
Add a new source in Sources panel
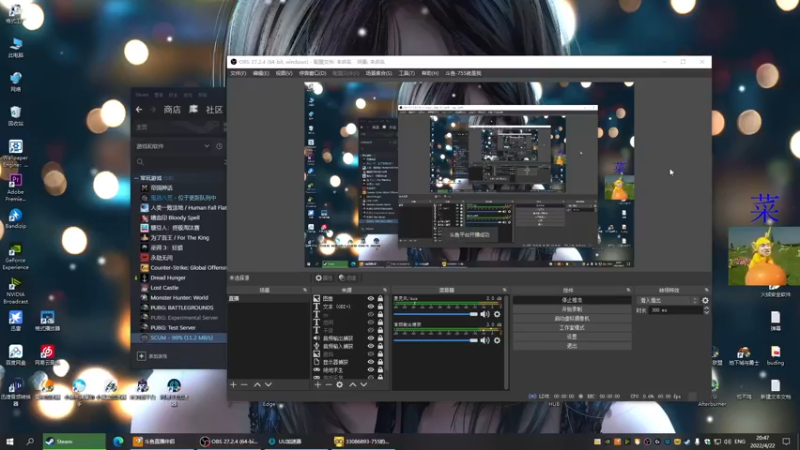(318, 384)
